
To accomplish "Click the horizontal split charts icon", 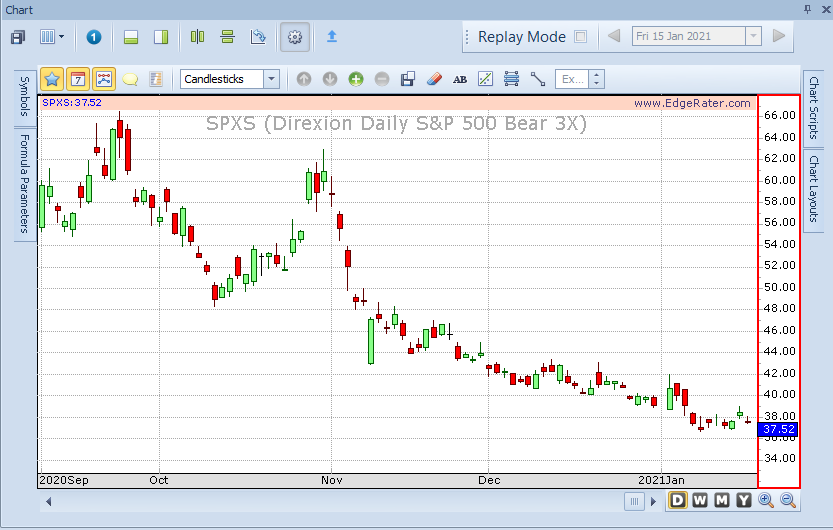I will 227,37.
